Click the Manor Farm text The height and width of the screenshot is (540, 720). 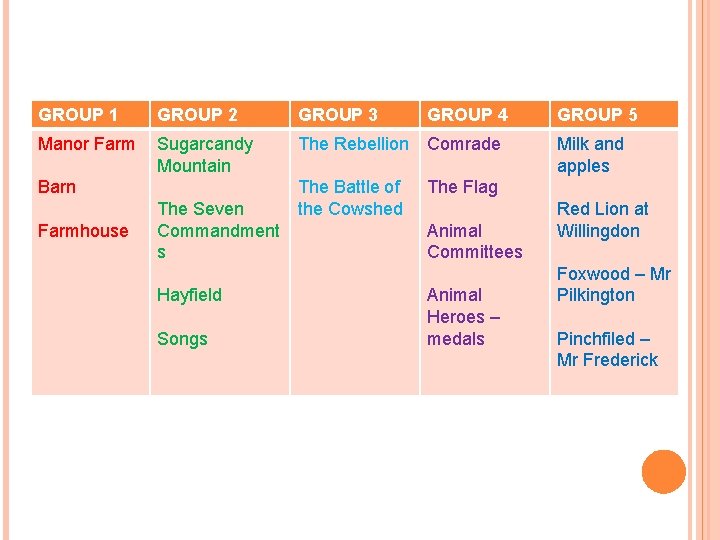click(x=86, y=144)
